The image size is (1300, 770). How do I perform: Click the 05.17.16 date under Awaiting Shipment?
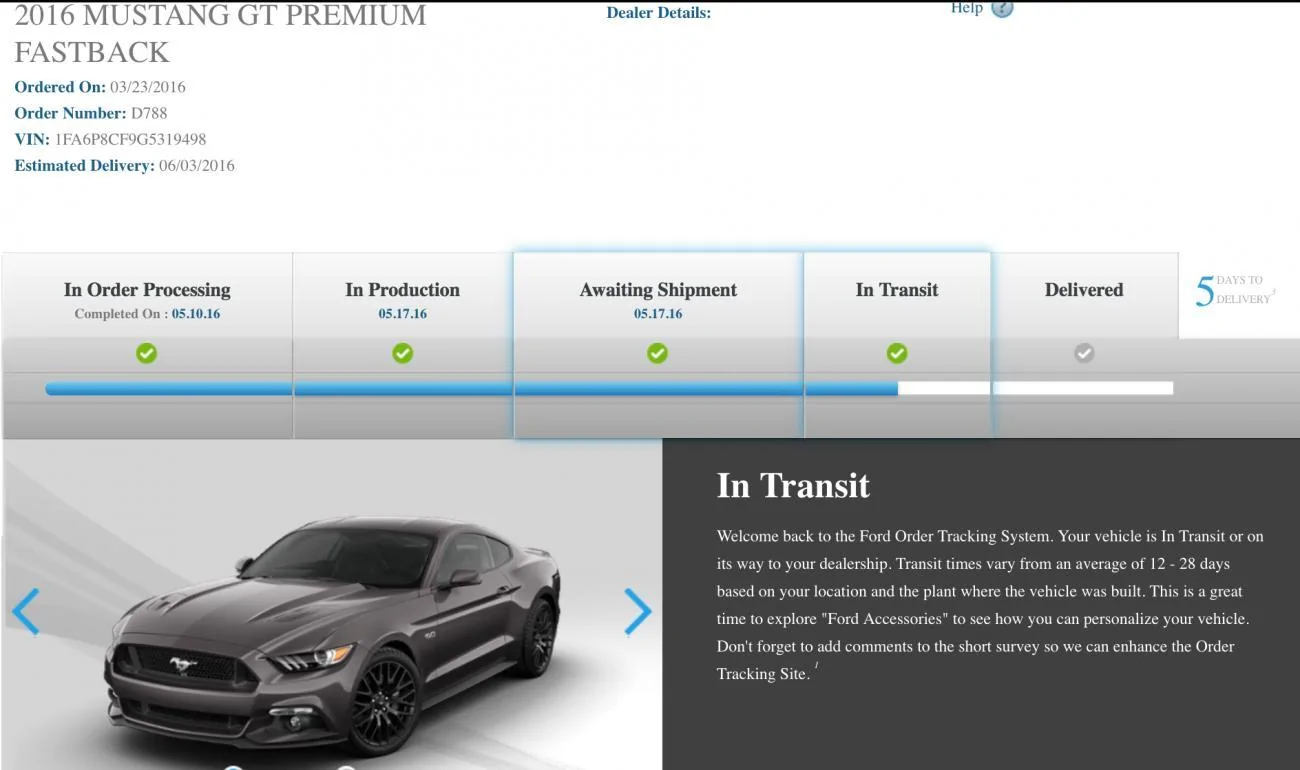point(658,314)
